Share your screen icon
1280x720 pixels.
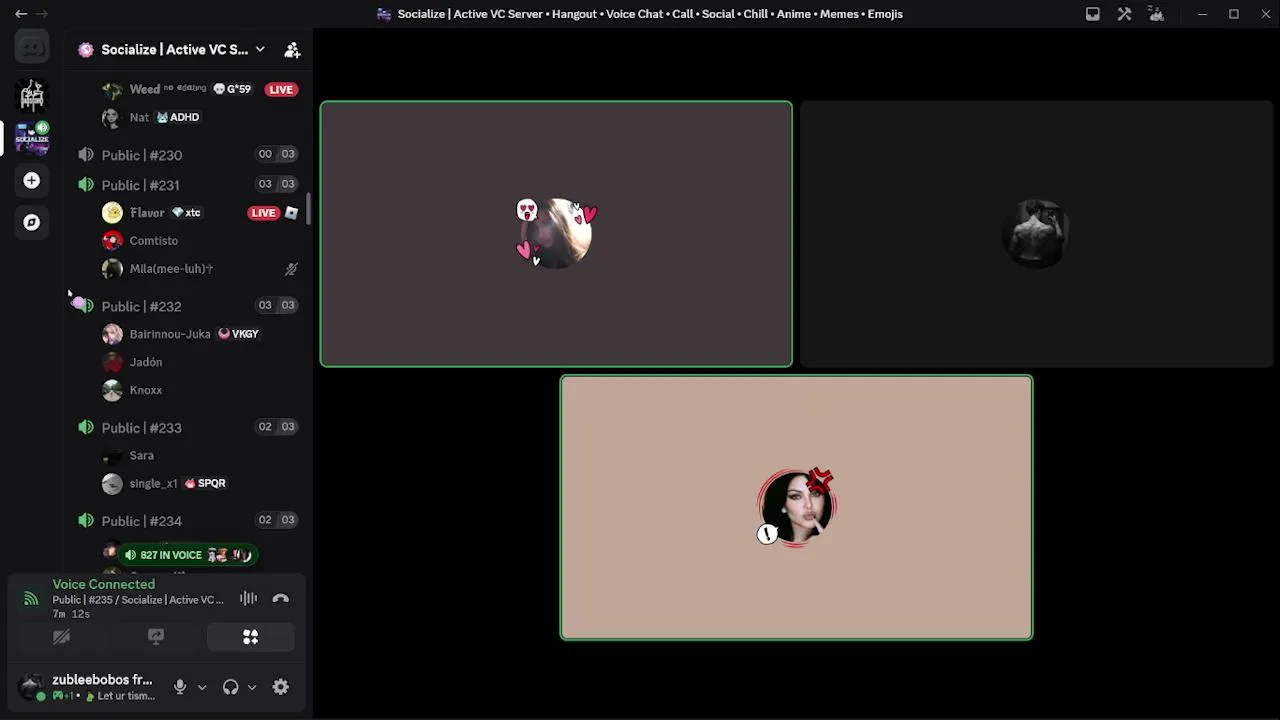[156, 637]
